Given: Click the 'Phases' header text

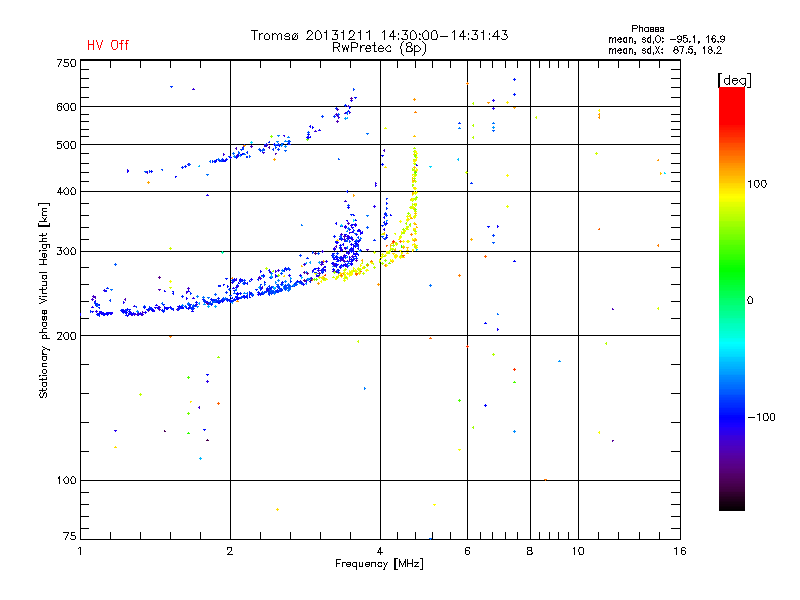Looking at the screenshot, I should (647, 29).
